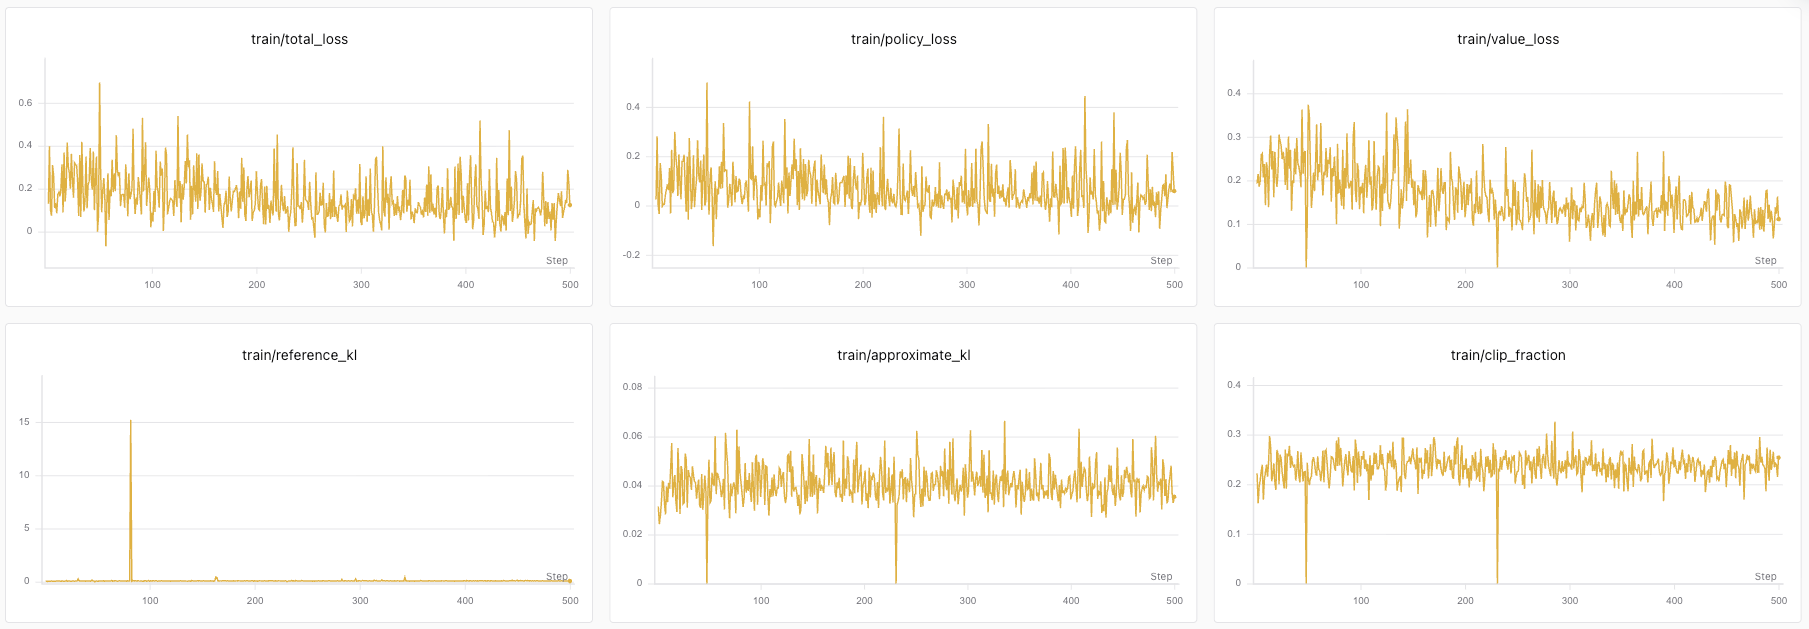Select the train/clip_fraction chart title

(x=1507, y=355)
